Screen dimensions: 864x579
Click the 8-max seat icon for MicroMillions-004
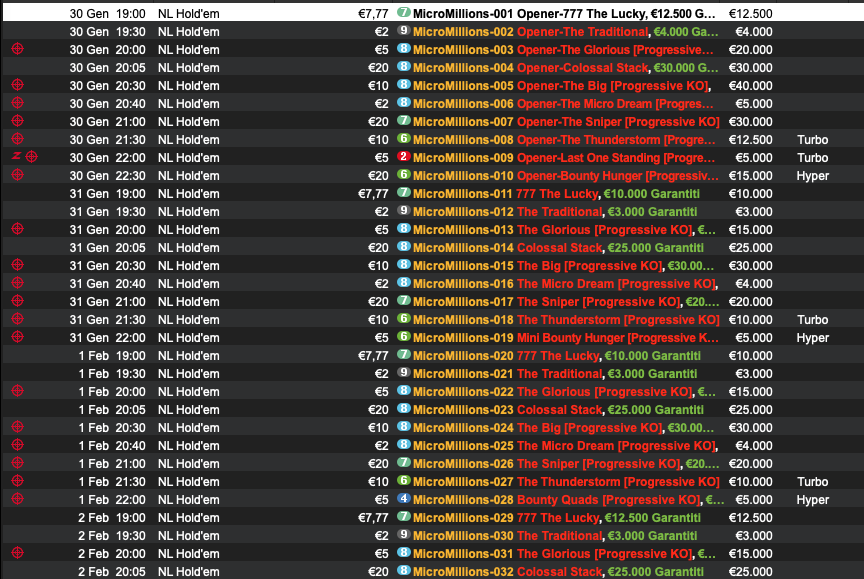click(x=403, y=67)
